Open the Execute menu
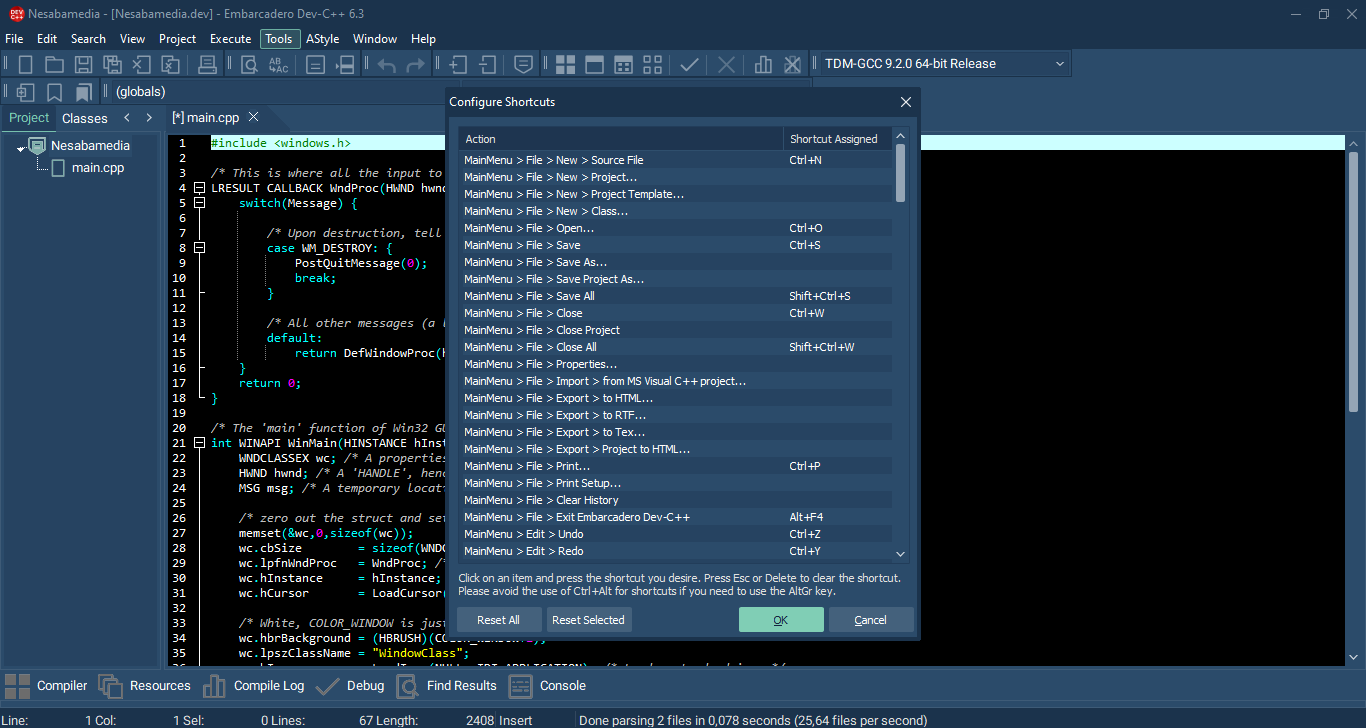This screenshot has width=1366, height=728. click(230, 39)
